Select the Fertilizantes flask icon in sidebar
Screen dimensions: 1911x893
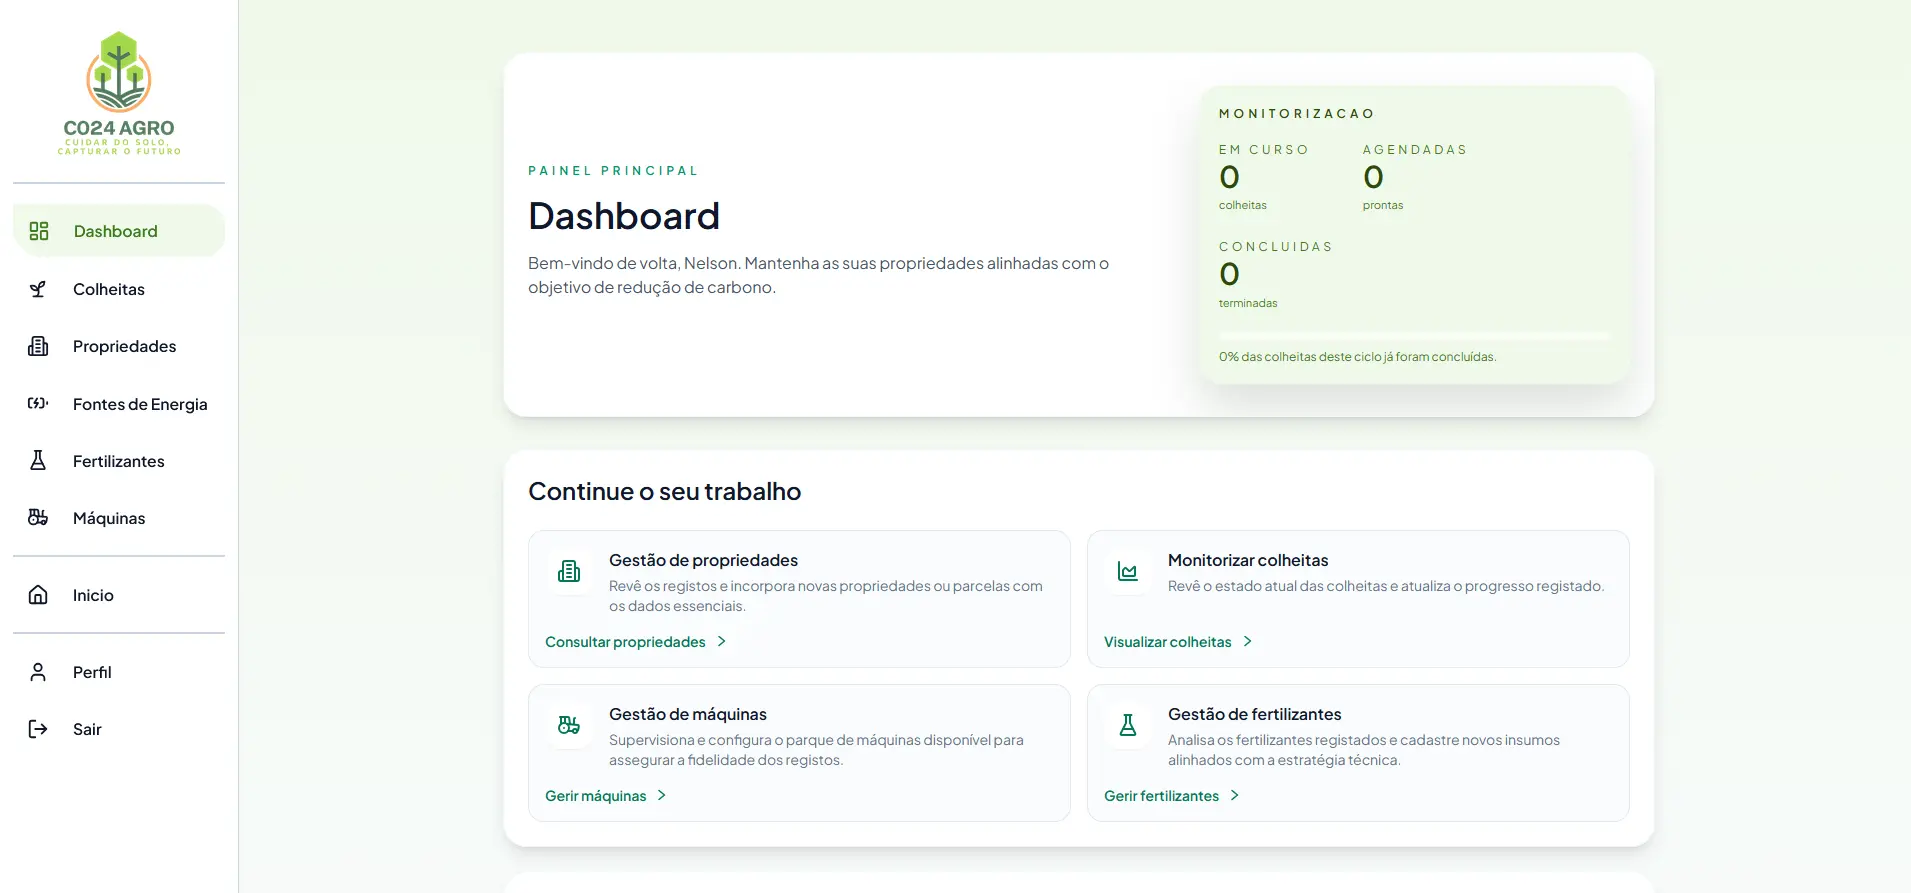tap(38, 461)
